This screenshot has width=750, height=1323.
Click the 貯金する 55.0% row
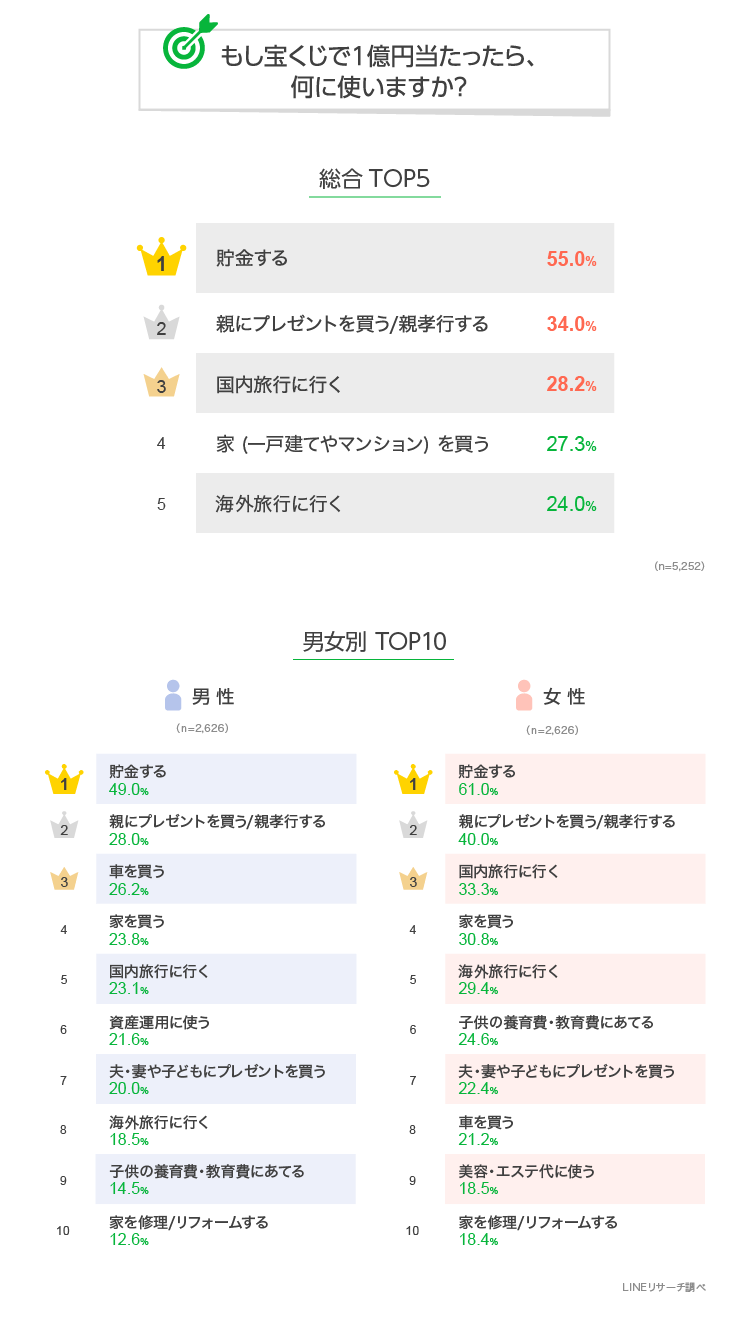[x=404, y=258]
